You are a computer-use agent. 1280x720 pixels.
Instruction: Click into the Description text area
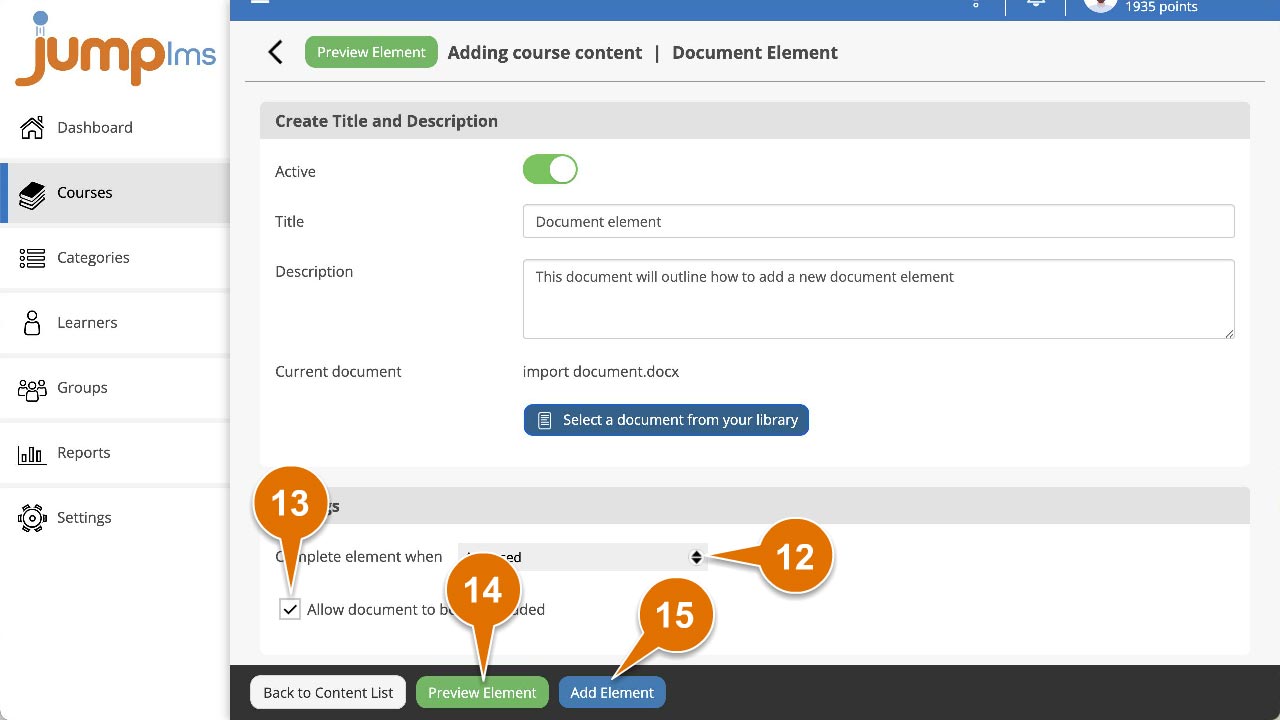tap(878, 299)
